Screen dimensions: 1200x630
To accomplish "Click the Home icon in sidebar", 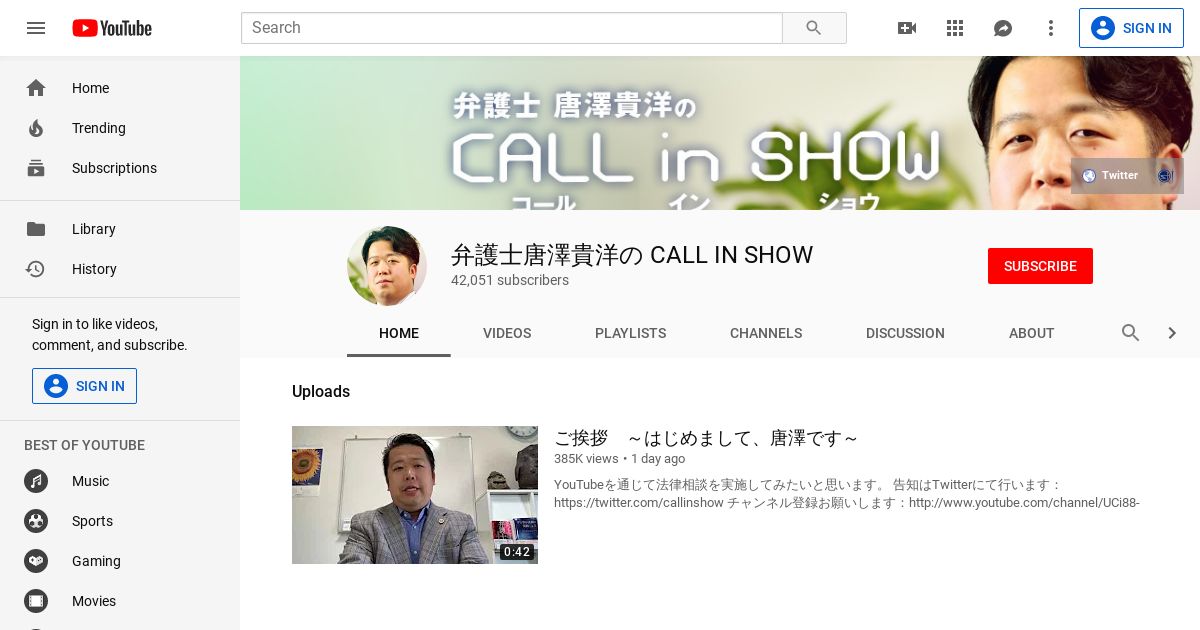I will click(x=36, y=88).
